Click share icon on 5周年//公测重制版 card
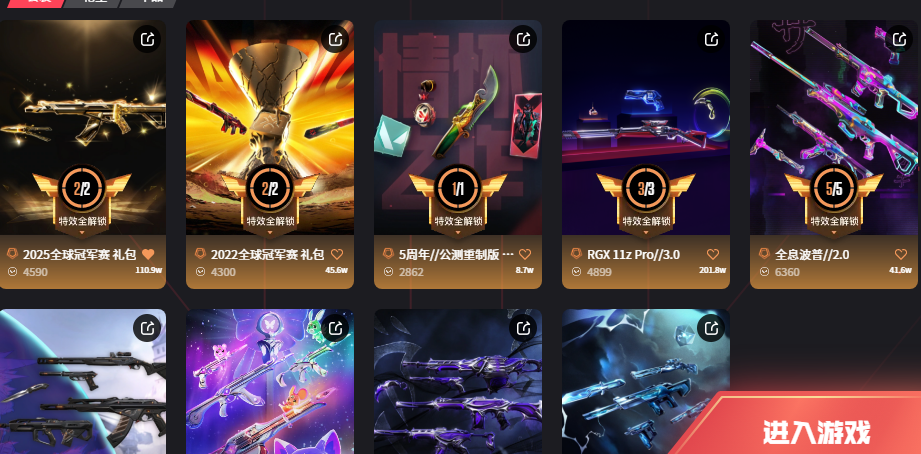The height and width of the screenshot is (454, 921). 523,39
